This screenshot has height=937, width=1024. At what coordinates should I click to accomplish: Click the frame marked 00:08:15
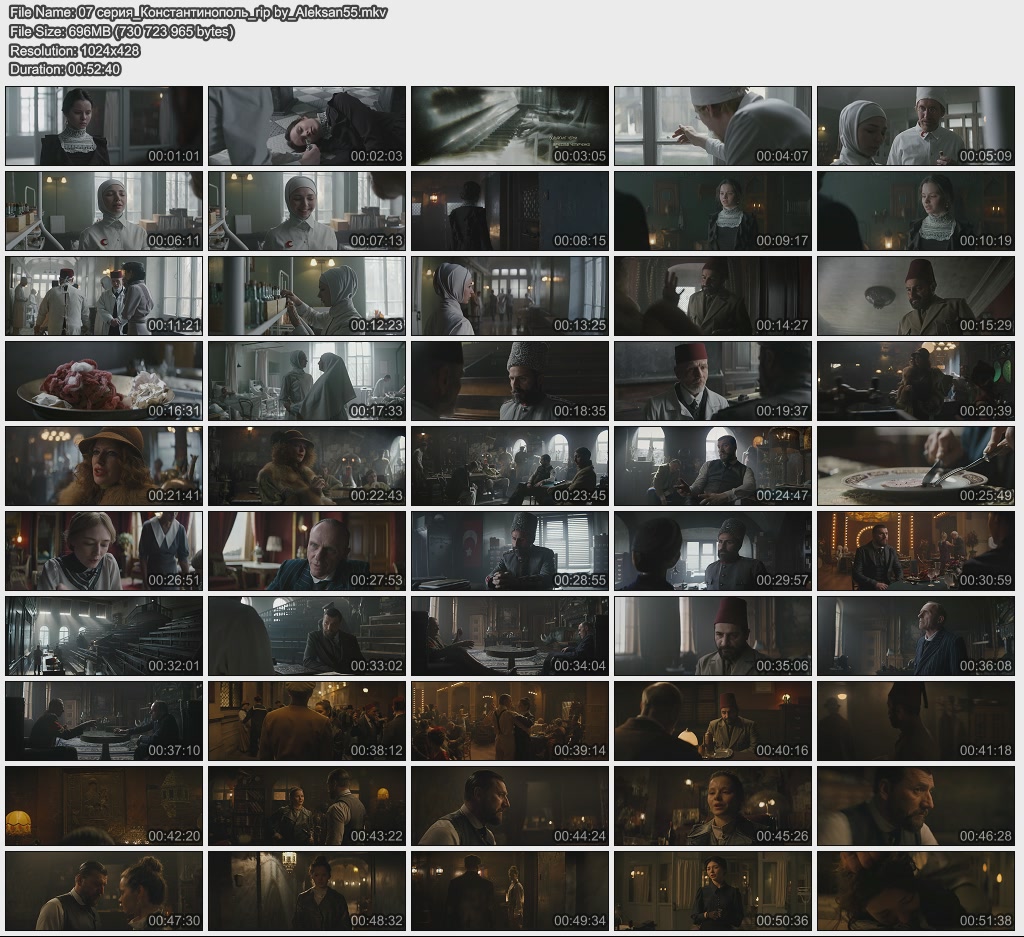click(510, 210)
